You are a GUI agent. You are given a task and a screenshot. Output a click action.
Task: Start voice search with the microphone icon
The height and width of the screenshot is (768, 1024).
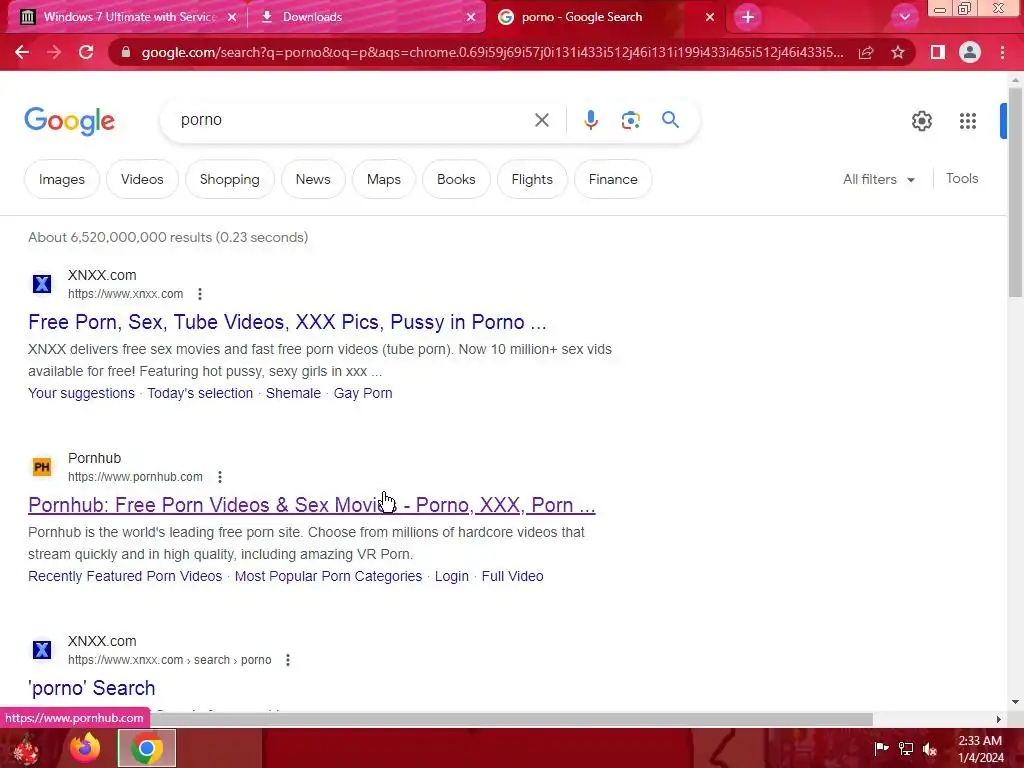point(590,120)
